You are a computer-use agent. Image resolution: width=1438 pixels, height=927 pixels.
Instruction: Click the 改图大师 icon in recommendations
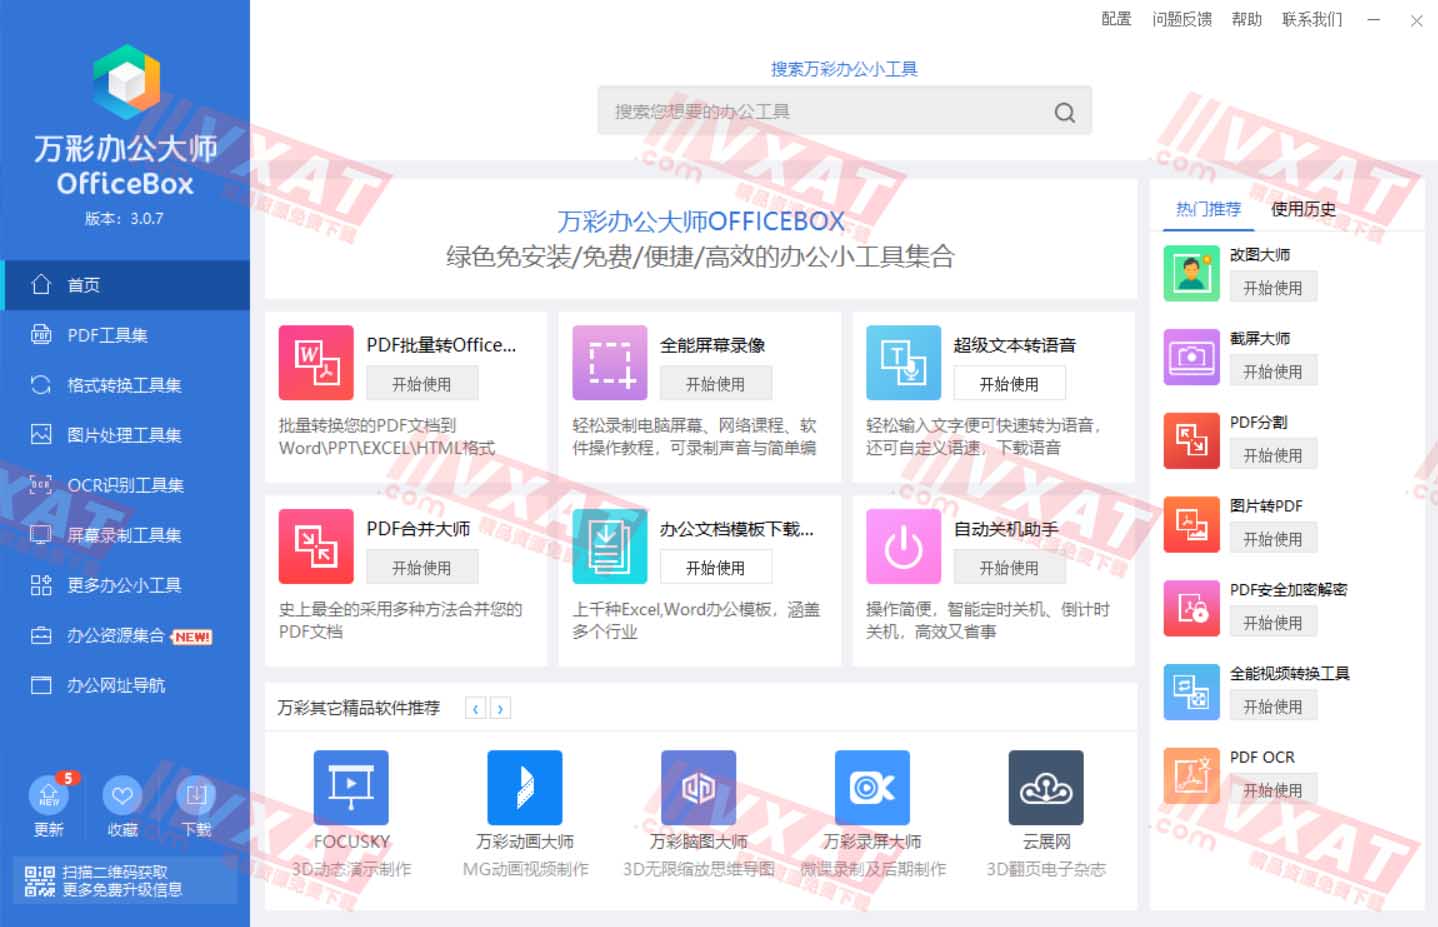(x=1190, y=272)
